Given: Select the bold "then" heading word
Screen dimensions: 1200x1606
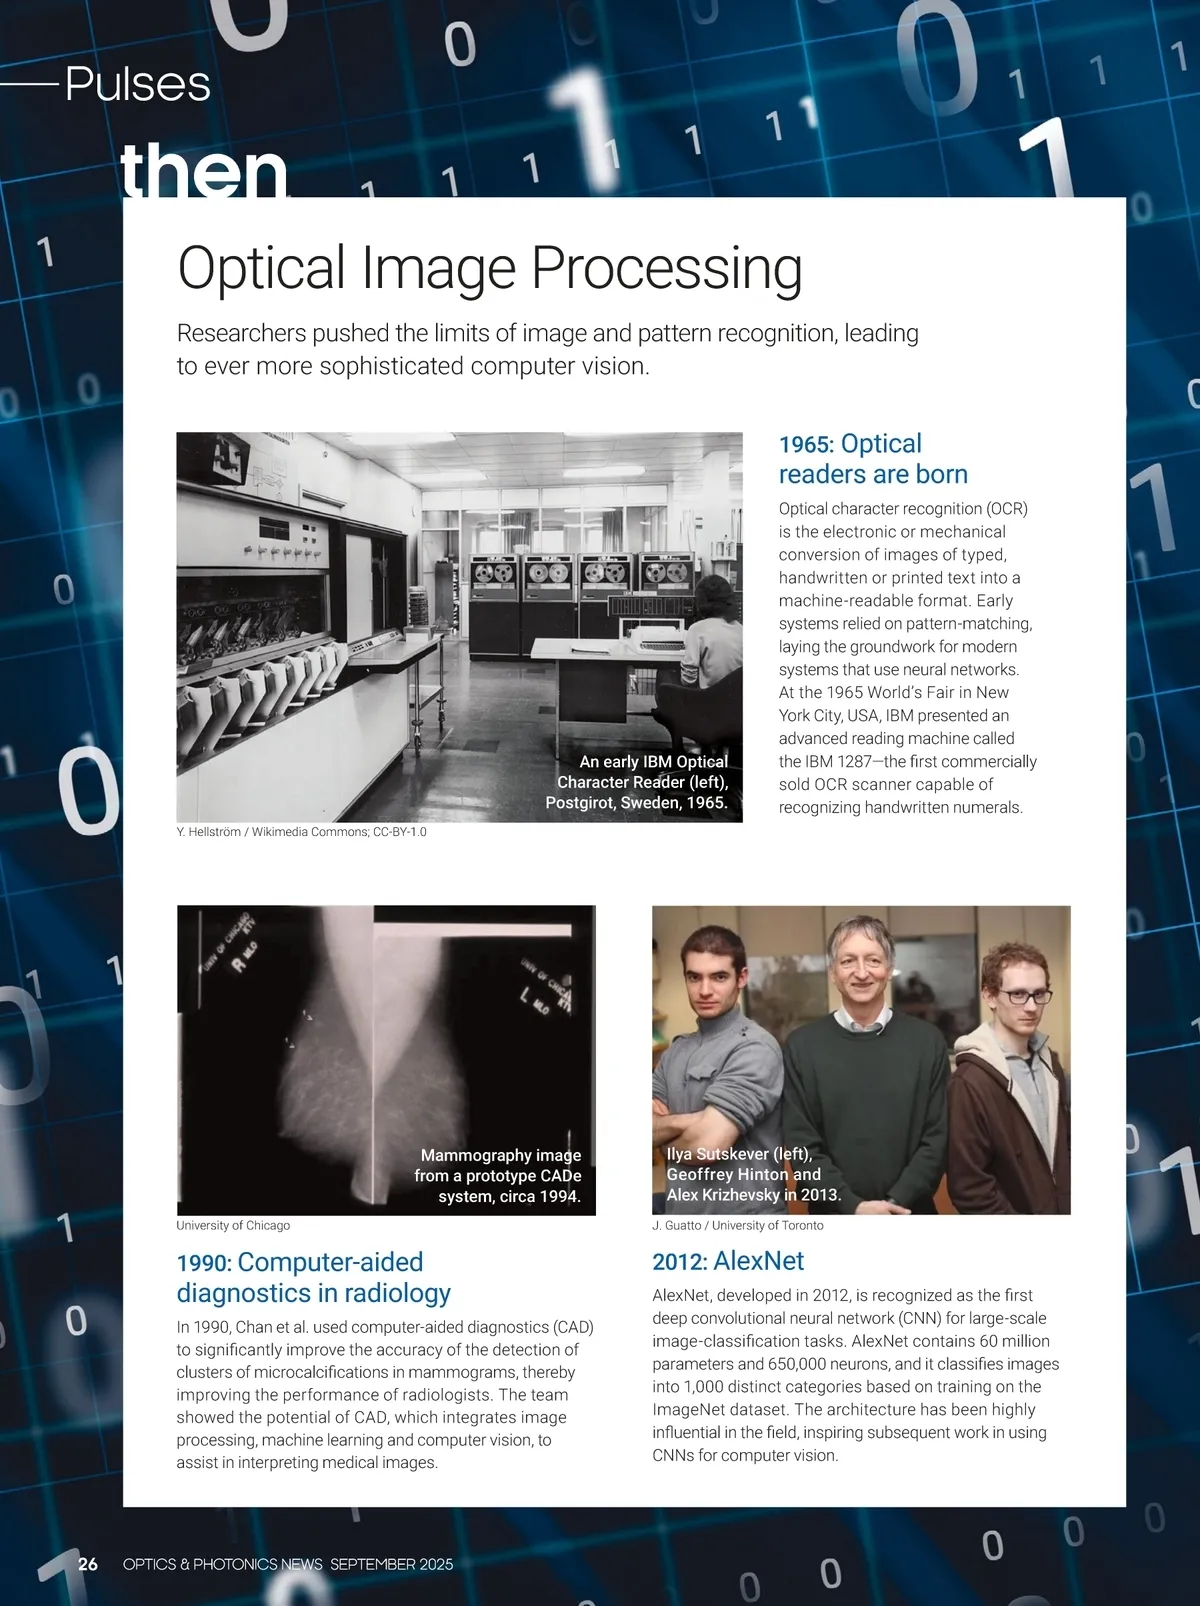Looking at the screenshot, I should pos(204,170).
